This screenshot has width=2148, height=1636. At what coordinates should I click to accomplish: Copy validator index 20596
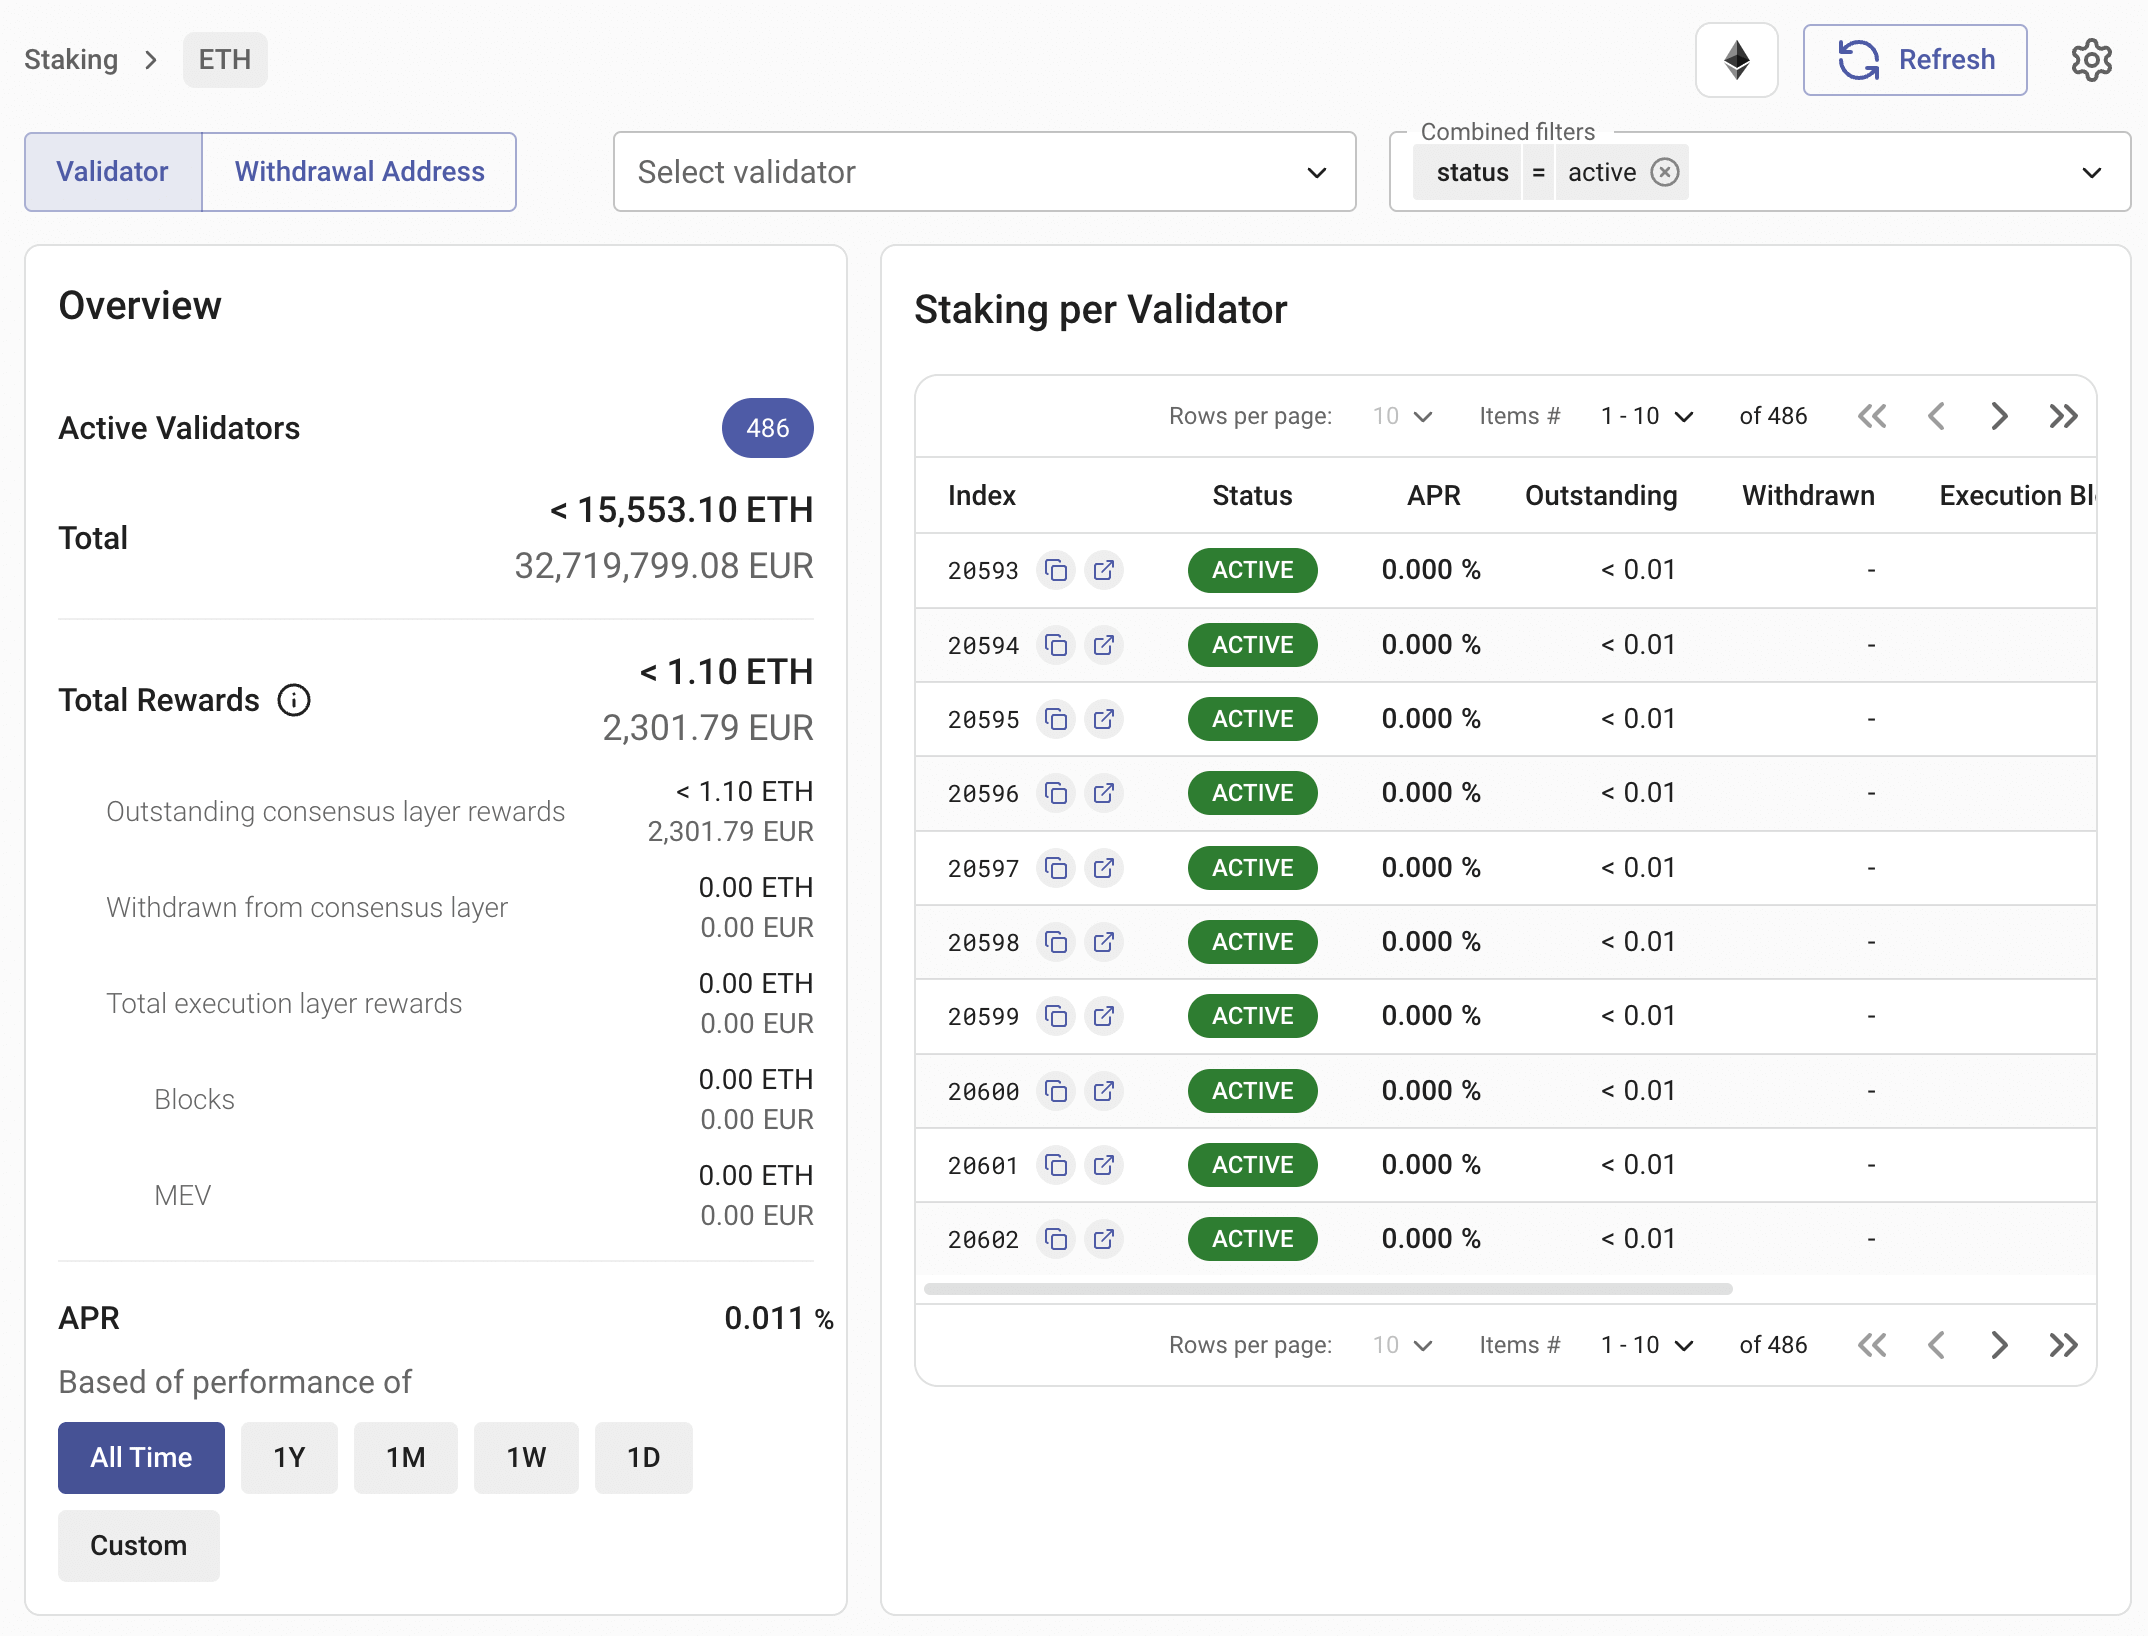pyautogui.click(x=1055, y=793)
